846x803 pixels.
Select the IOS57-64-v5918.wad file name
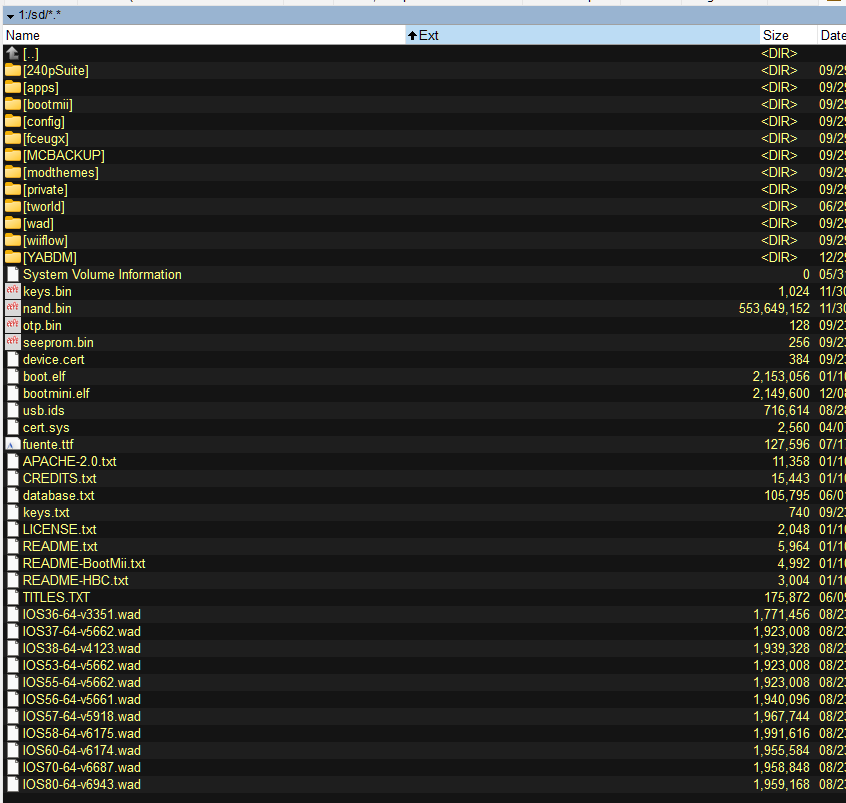click(x=81, y=717)
